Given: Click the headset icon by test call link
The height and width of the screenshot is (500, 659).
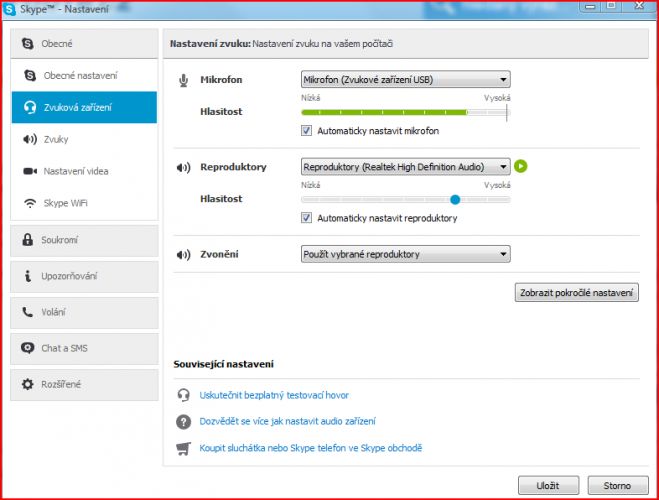Looking at the screenshot, I should pyautogui.click(x=183, y=395).
